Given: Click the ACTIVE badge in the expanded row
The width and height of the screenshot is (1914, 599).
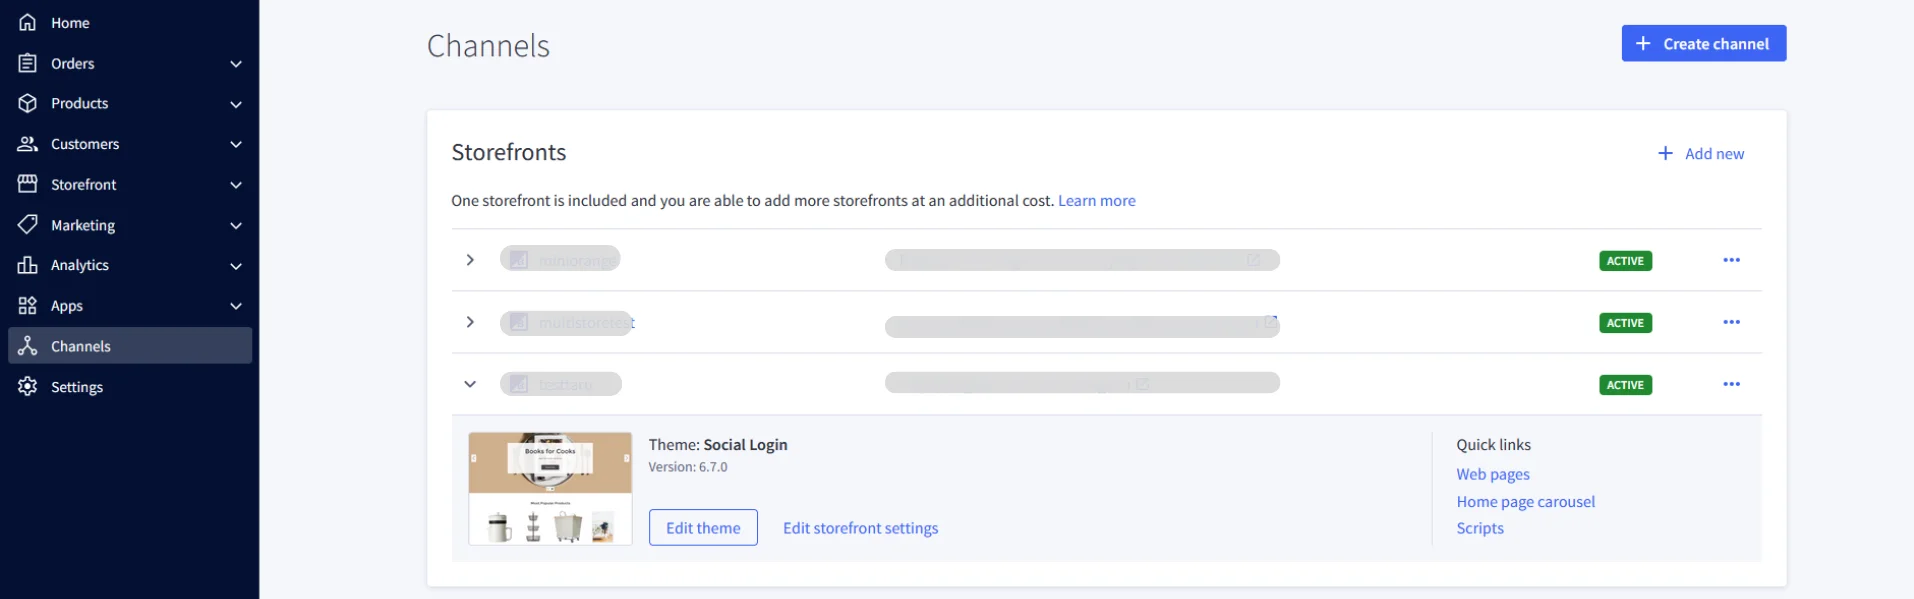Looking at the screenshot, I should pos(1625,385).
